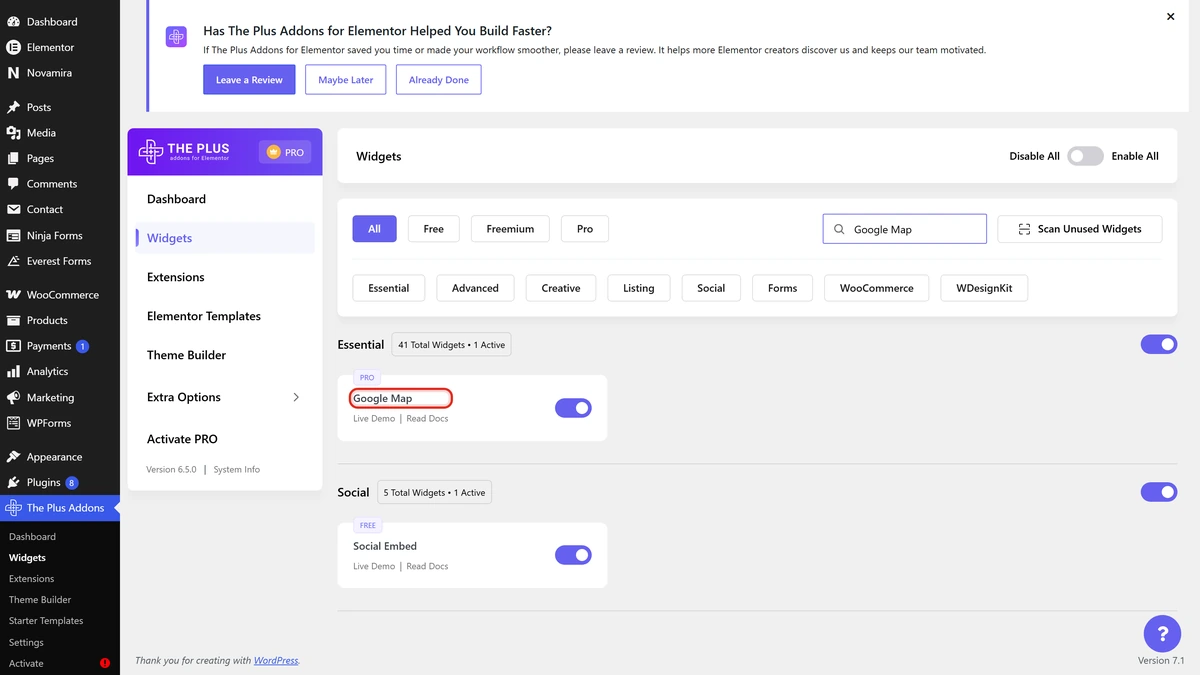
Task: Click the Media library icon
Action: coord(13,133)
